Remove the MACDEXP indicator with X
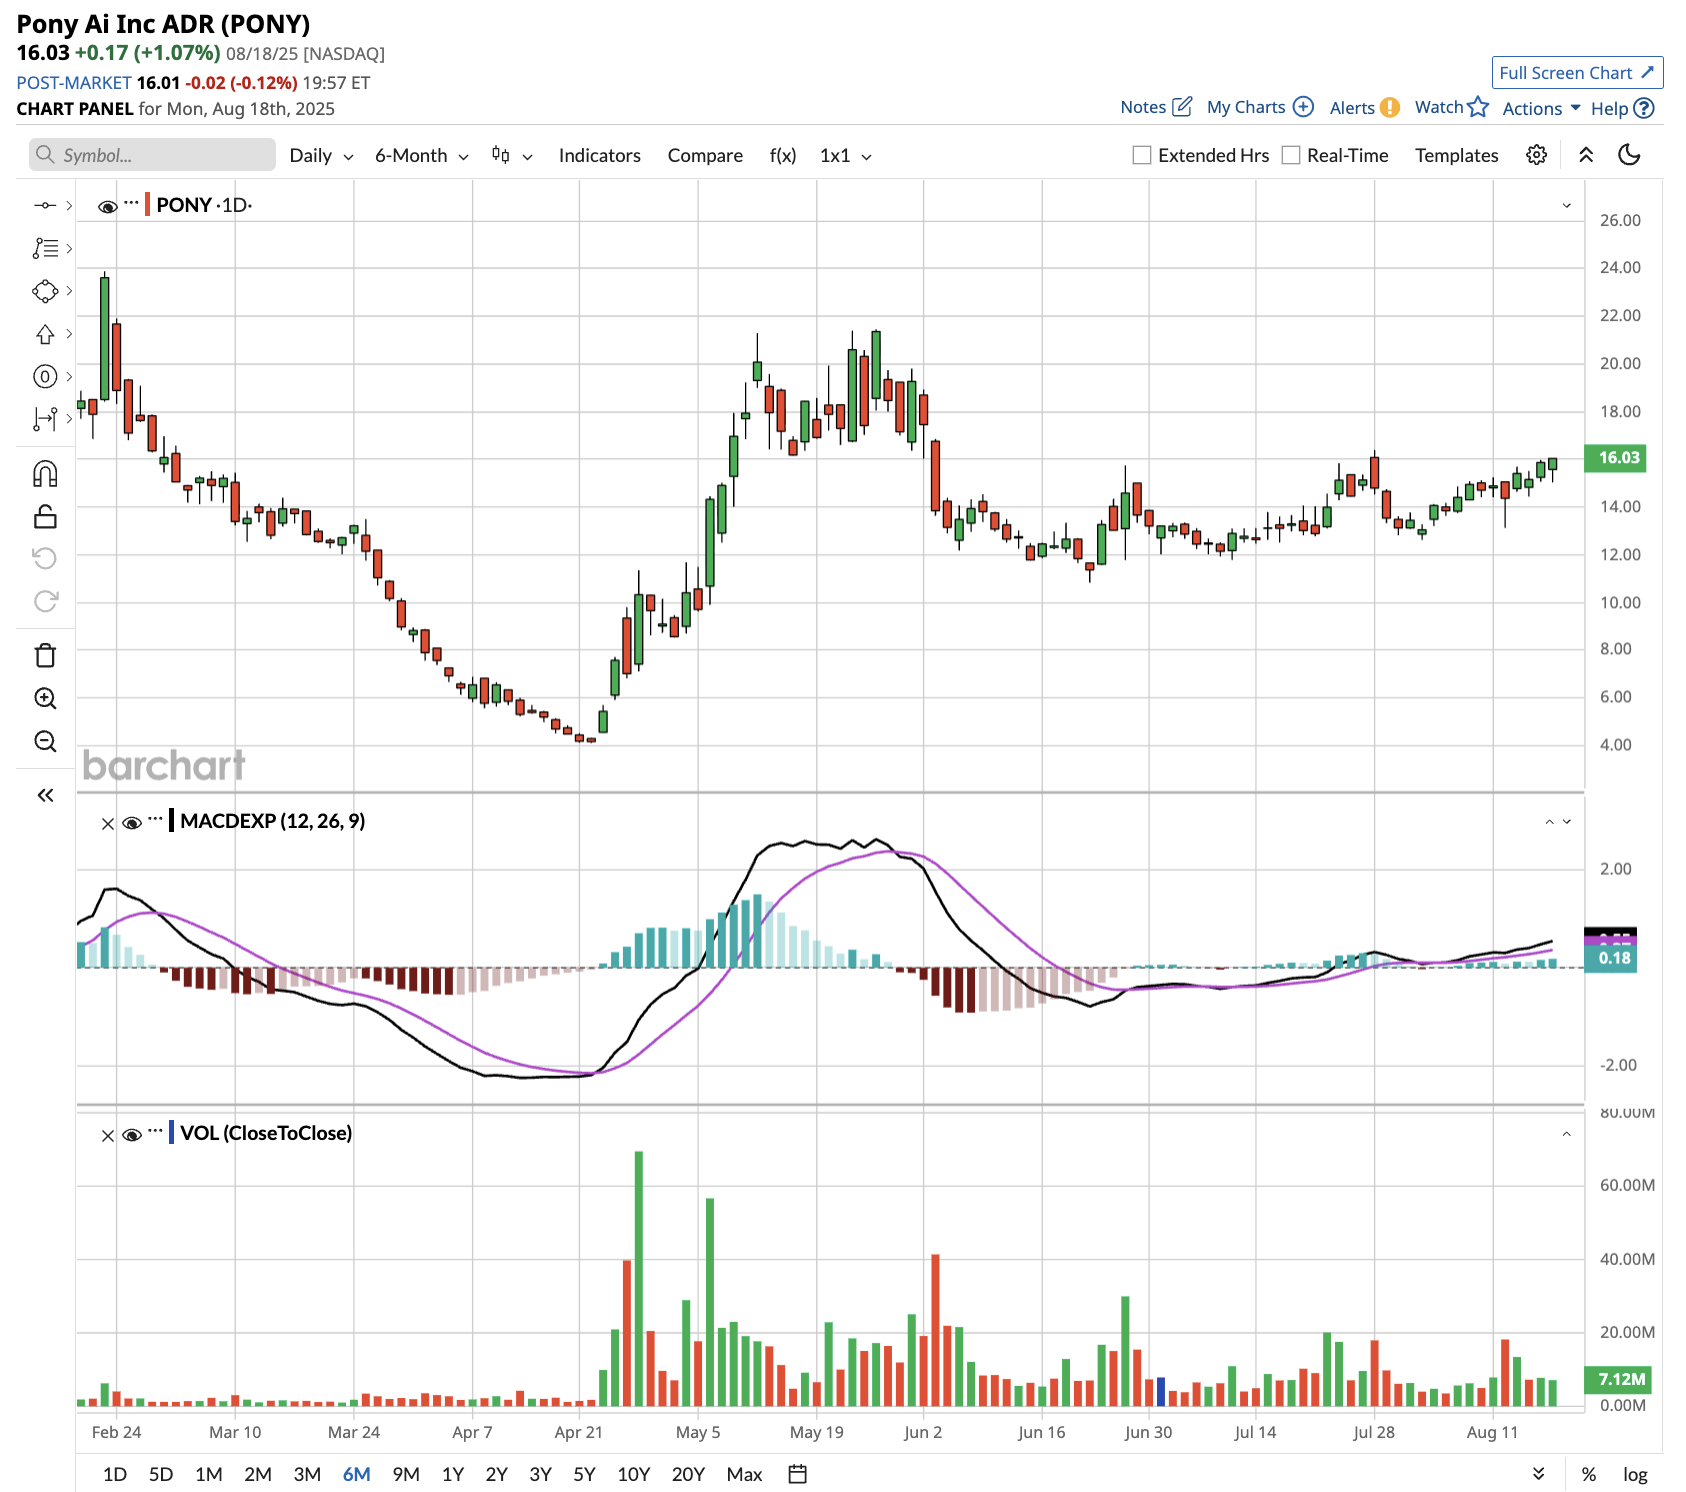The width and height of the screenshot is (1686, 1492). 108,823
